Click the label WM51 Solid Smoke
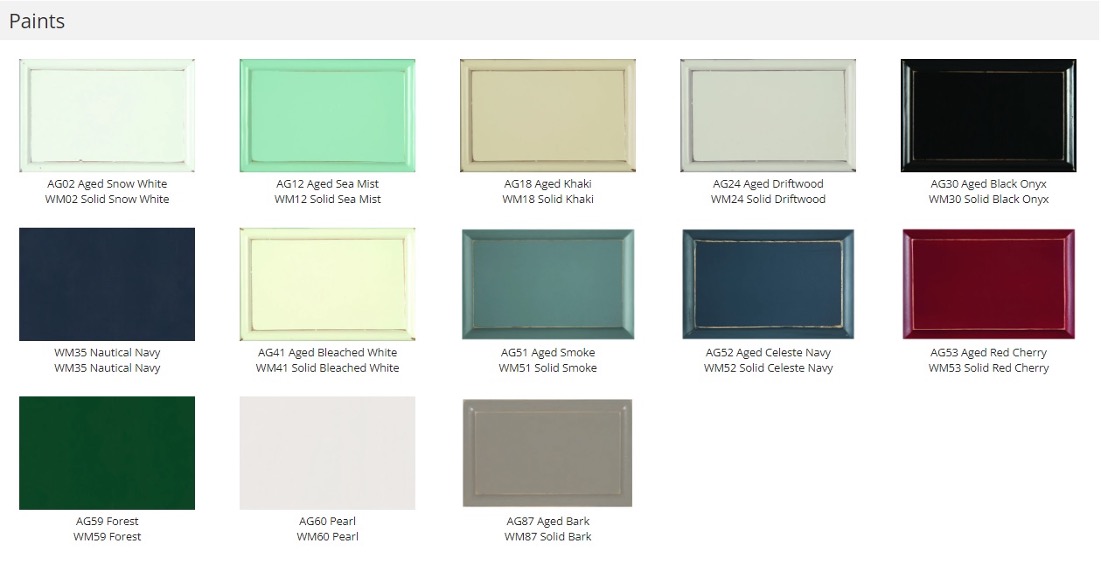Viewport: 1101px width, 566px height. click(548, 368)
